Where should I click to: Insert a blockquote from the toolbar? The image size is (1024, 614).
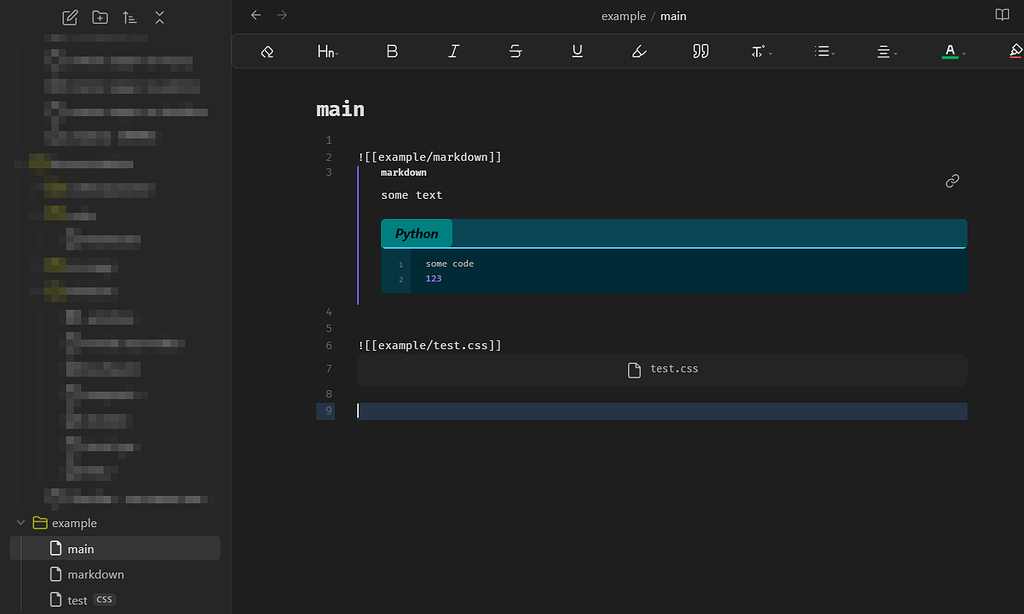pyautogui.click(x=700, y=50)
